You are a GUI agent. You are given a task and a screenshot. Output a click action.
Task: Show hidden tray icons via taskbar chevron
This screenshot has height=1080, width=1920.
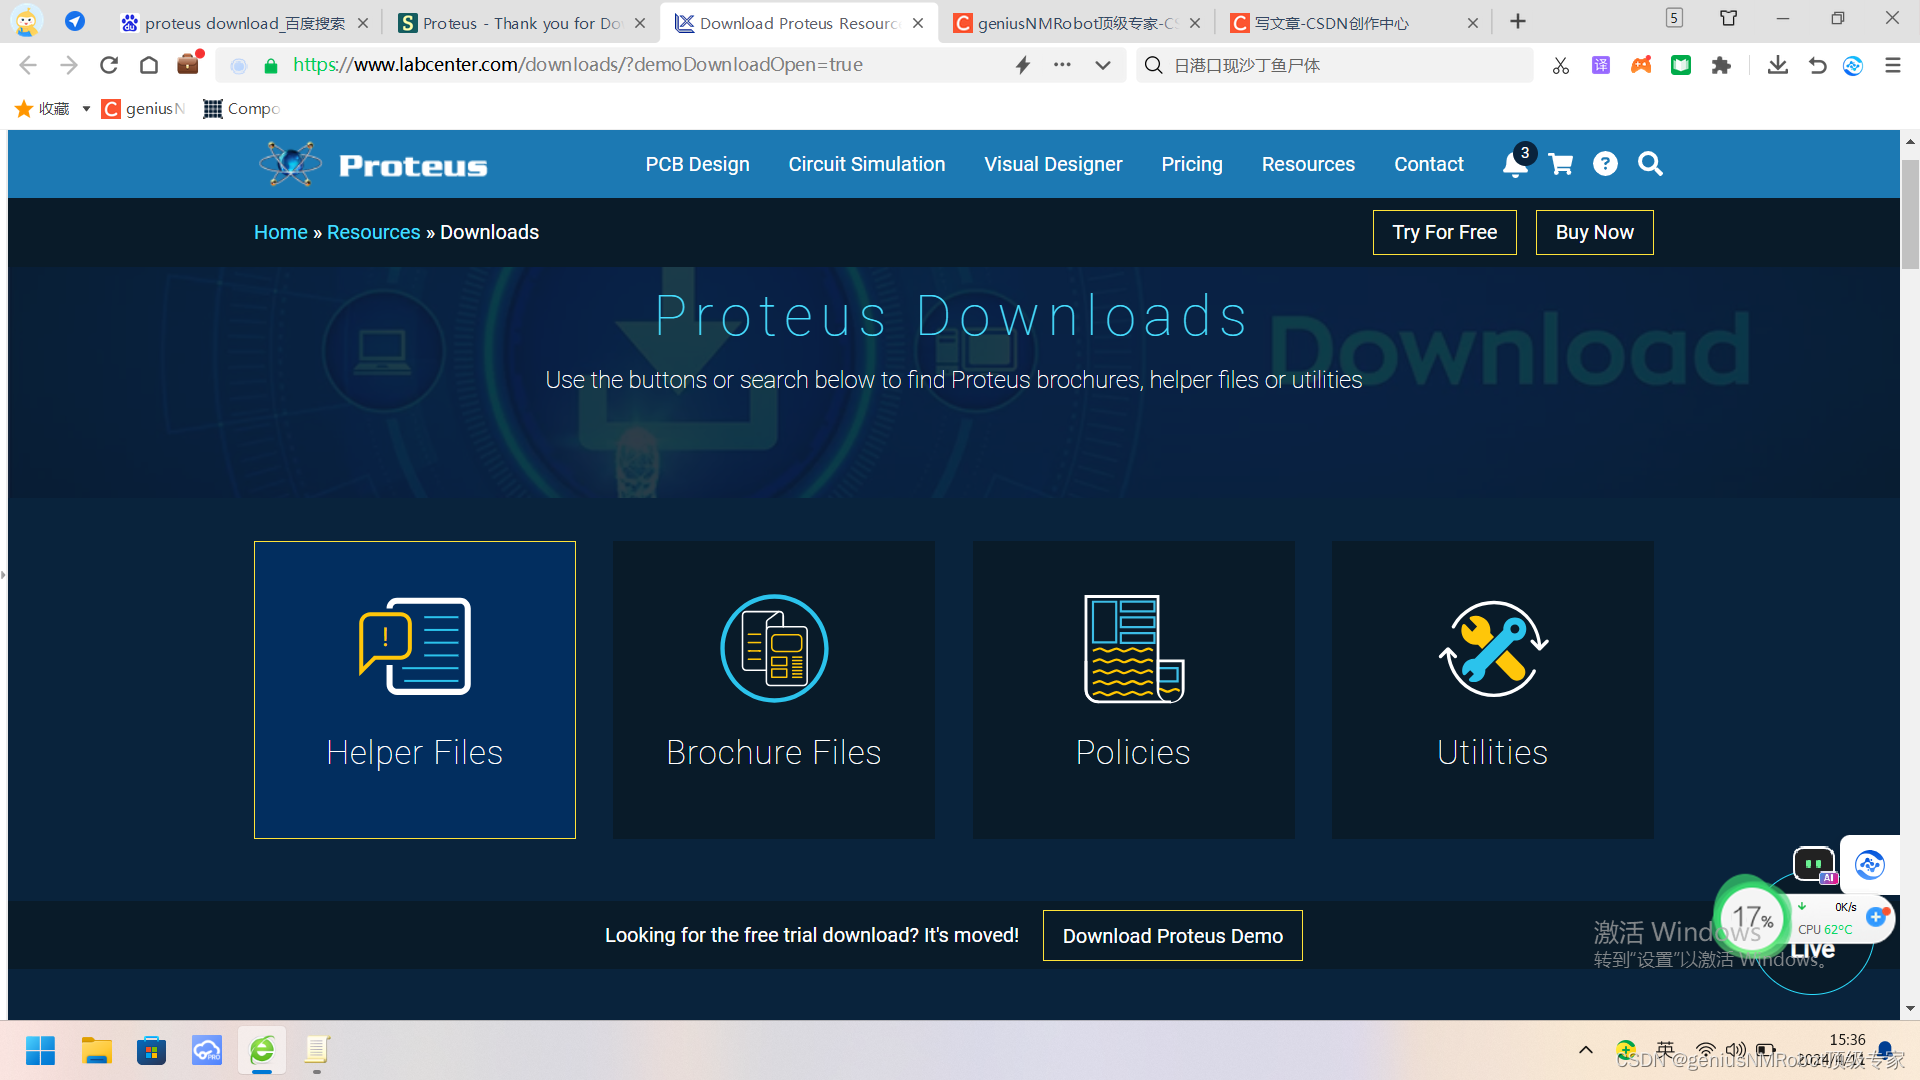1586,1050
